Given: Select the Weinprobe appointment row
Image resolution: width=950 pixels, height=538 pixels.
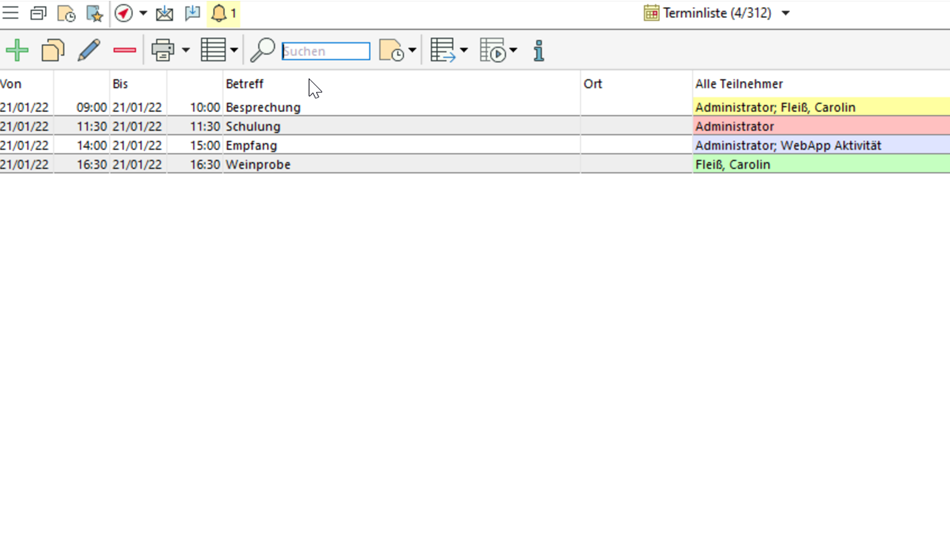Looking at the screenshot, I should pyautogui.click(x=258, y=164).
